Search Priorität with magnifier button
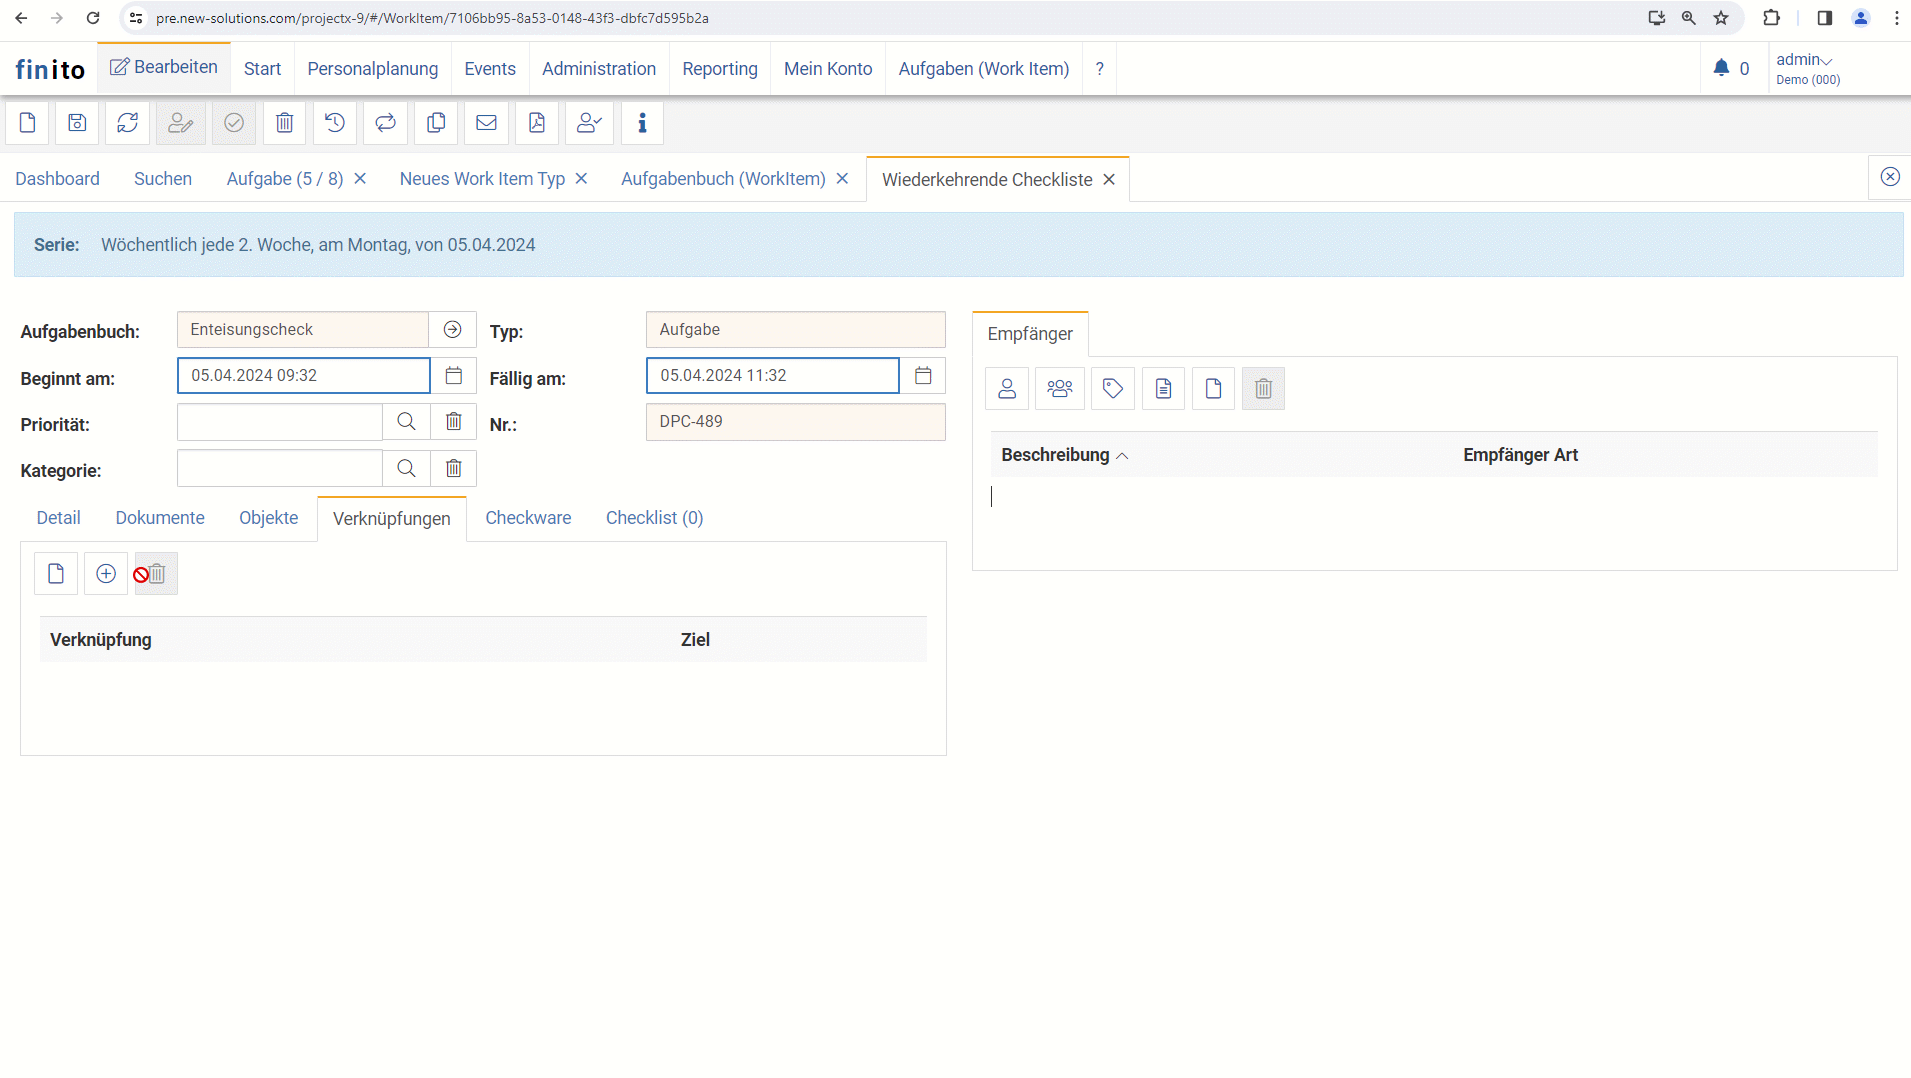 (x=406, y=422)
